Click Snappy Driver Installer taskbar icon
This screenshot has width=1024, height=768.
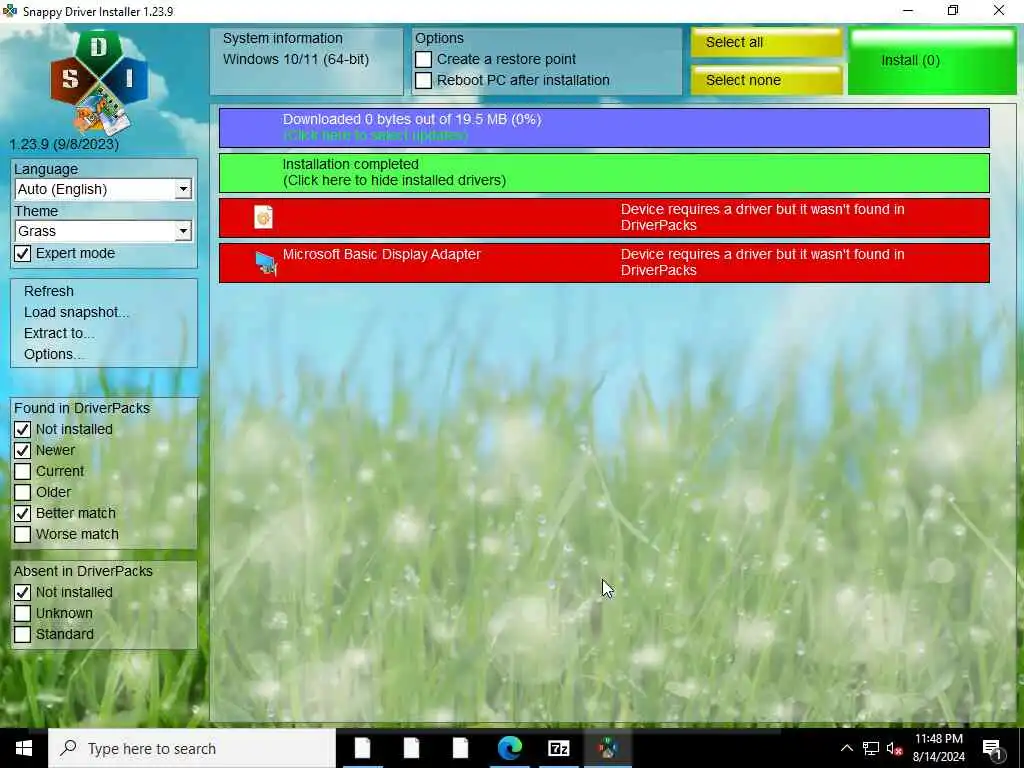pos(607,748)
